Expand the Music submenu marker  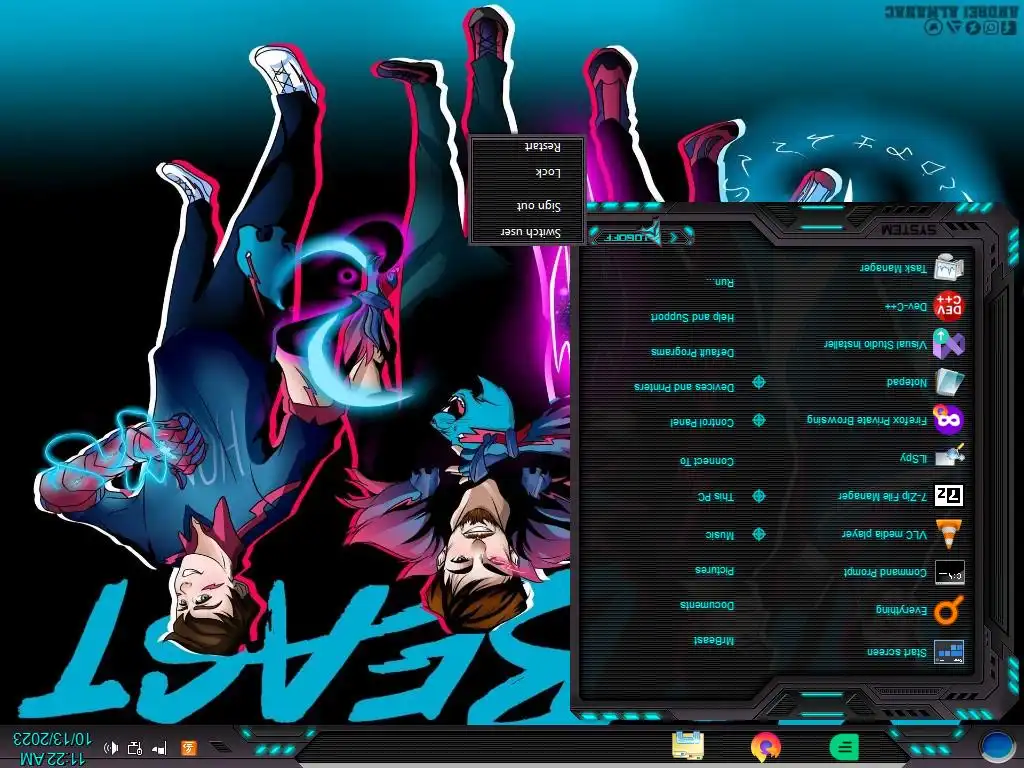click(x=758, y=534)
